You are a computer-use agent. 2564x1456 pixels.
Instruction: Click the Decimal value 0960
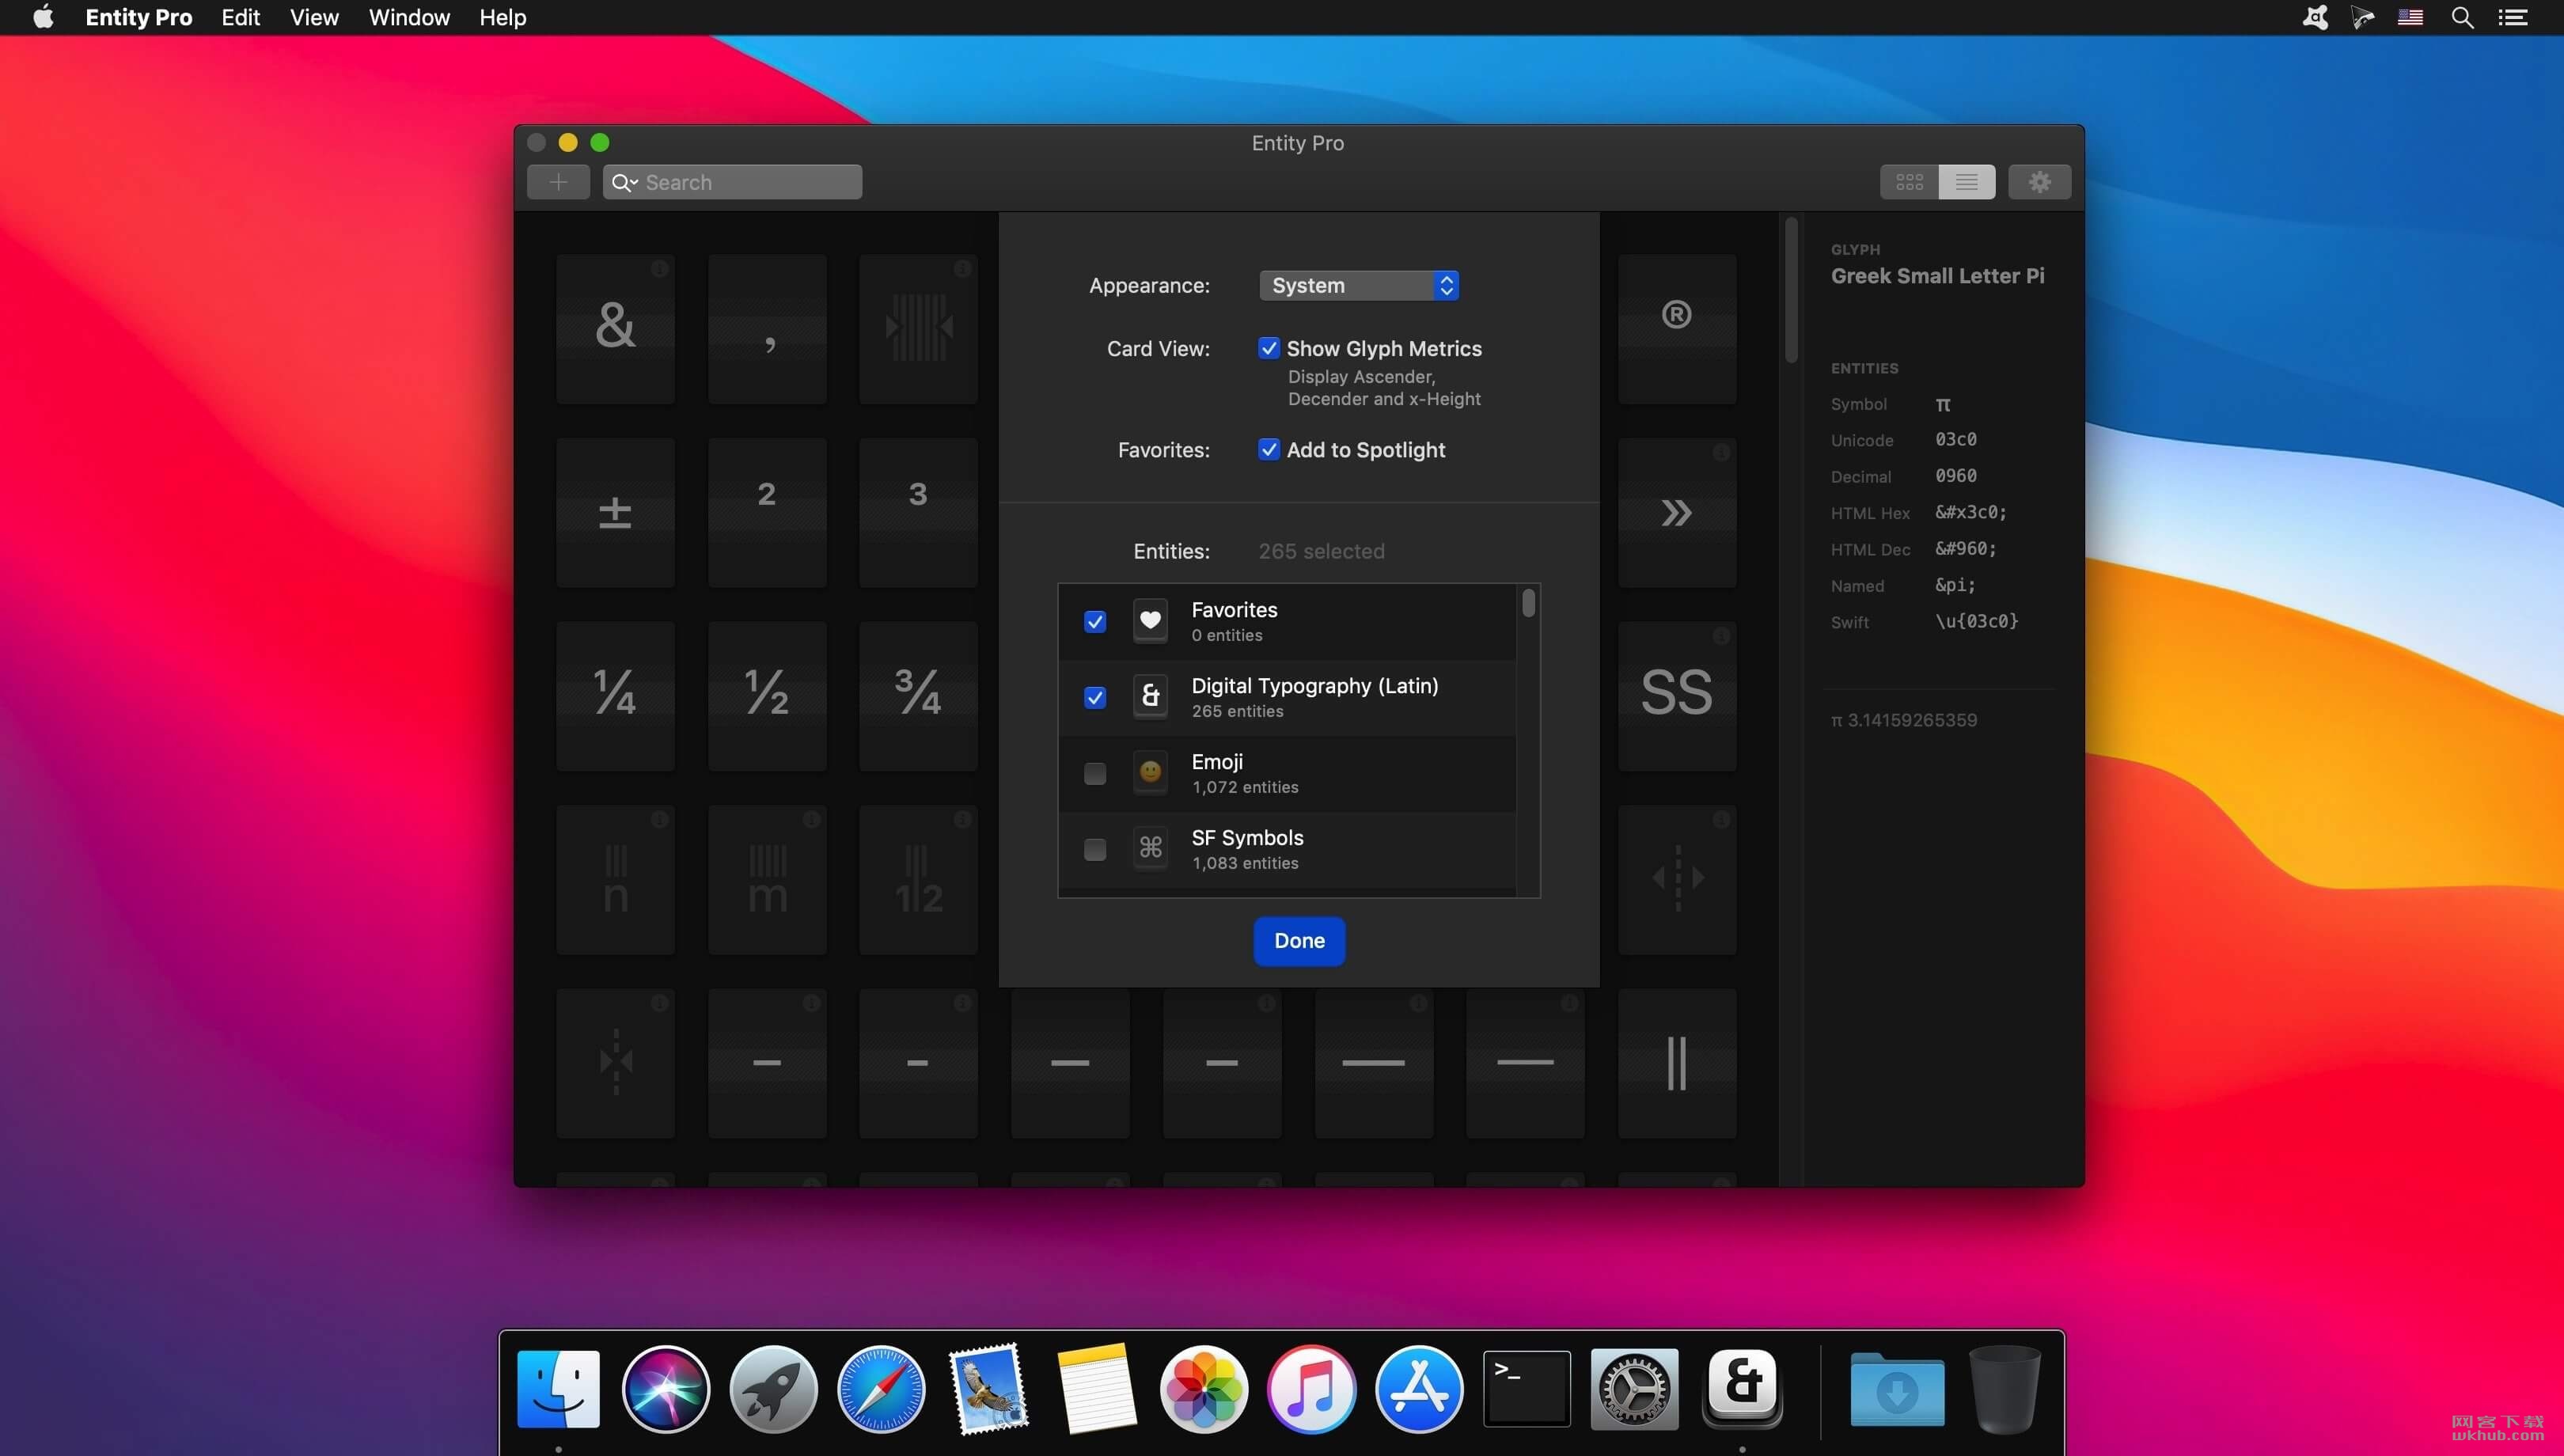tap(1956, 476)
